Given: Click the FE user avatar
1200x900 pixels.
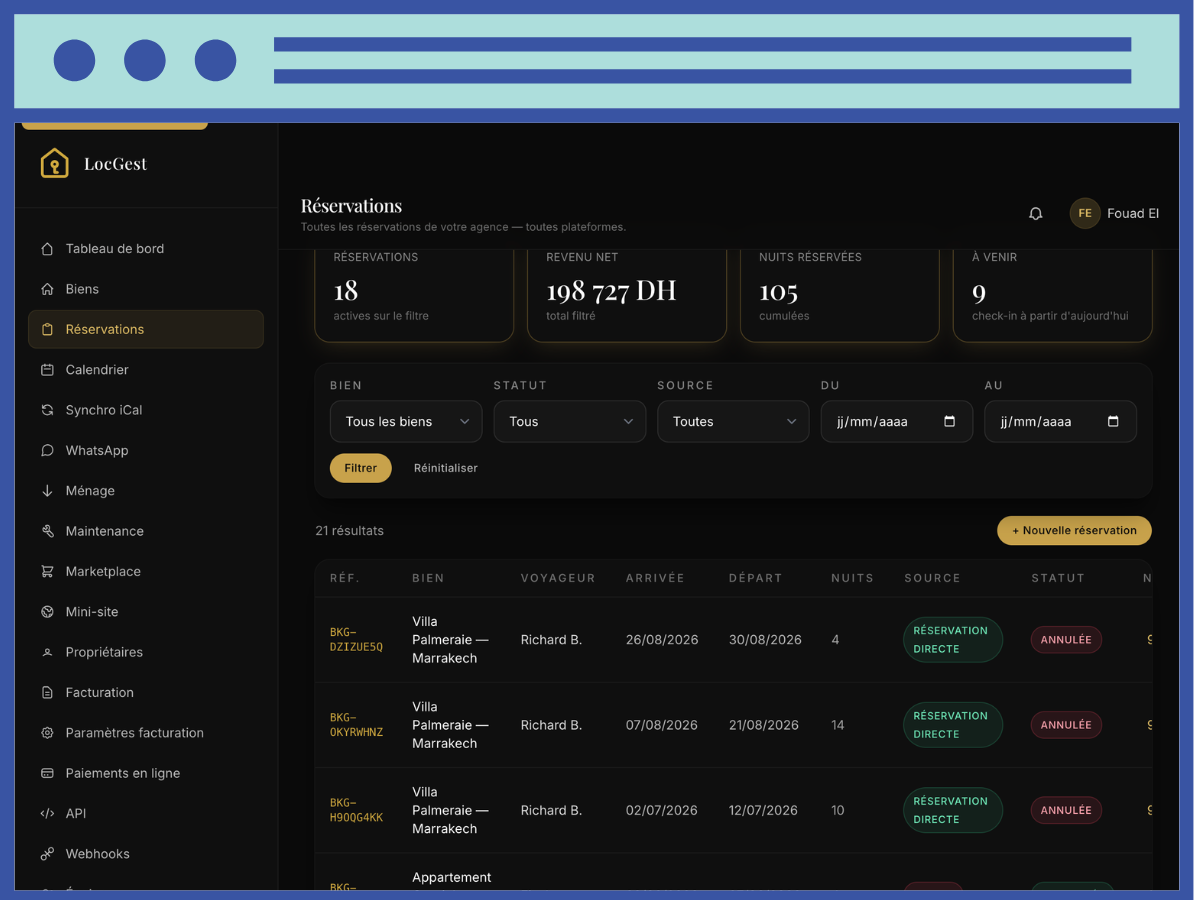Looking at the screenshot, I should pos(1085,213).
